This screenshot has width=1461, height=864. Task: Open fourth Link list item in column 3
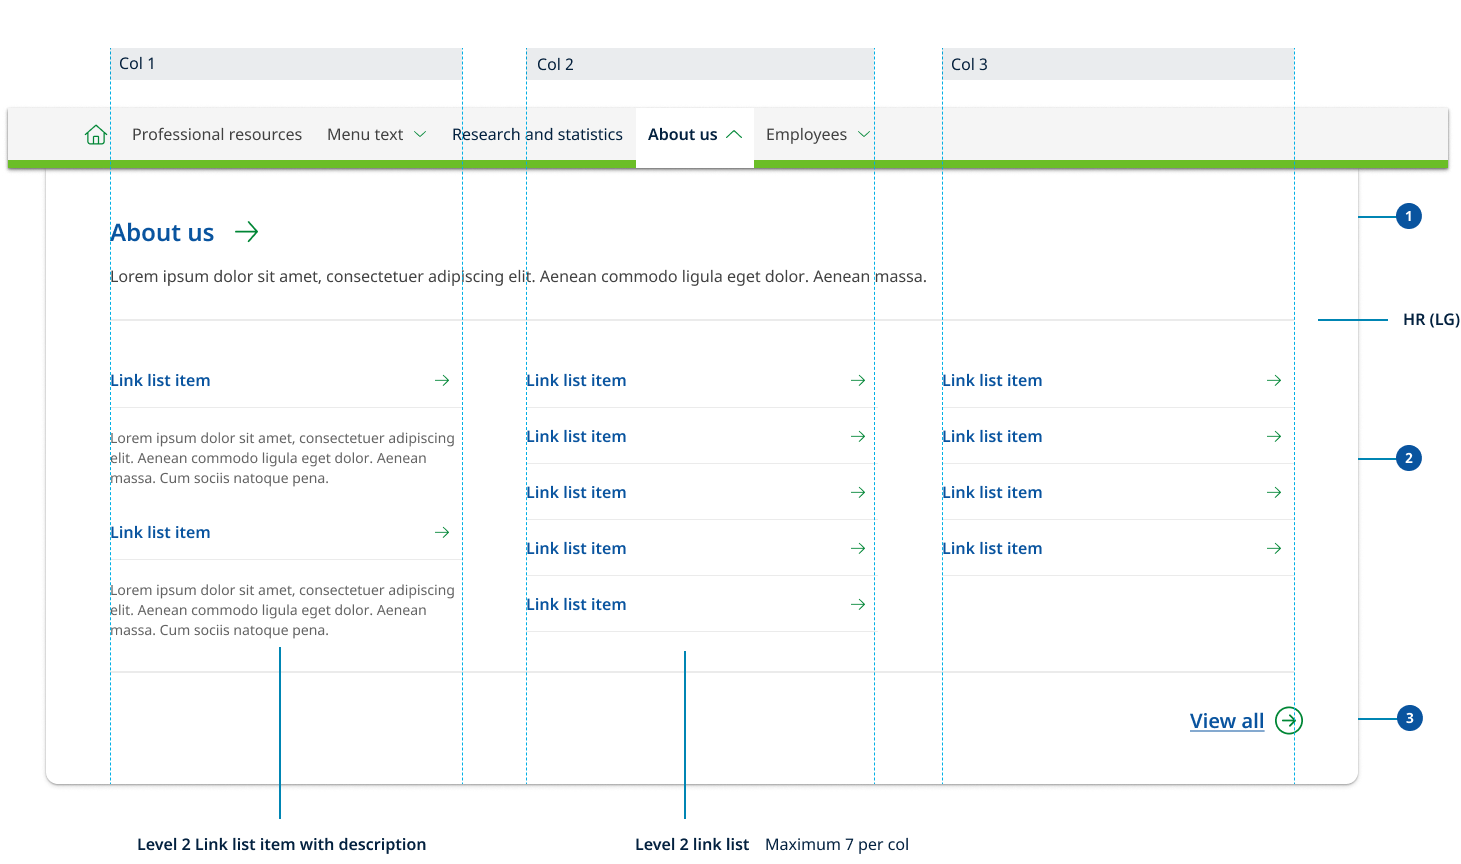[x=992, y=549]
